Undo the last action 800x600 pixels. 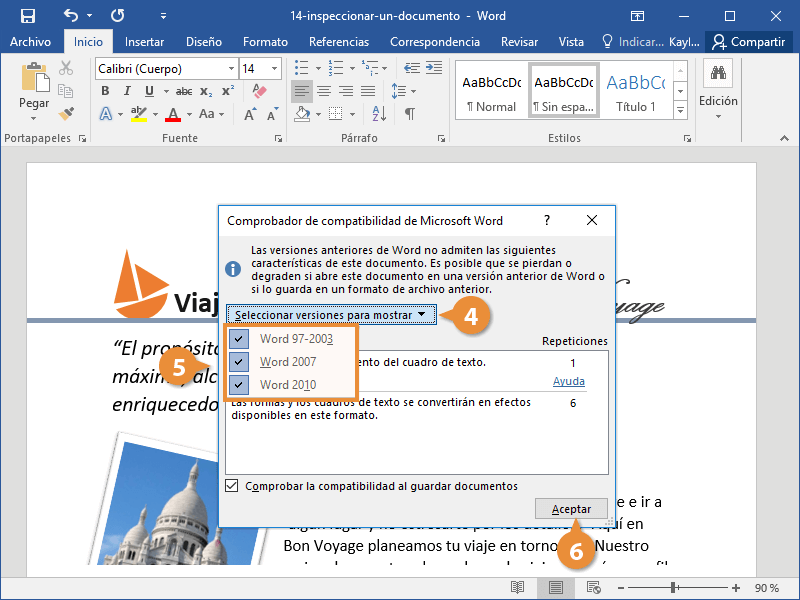71,16
